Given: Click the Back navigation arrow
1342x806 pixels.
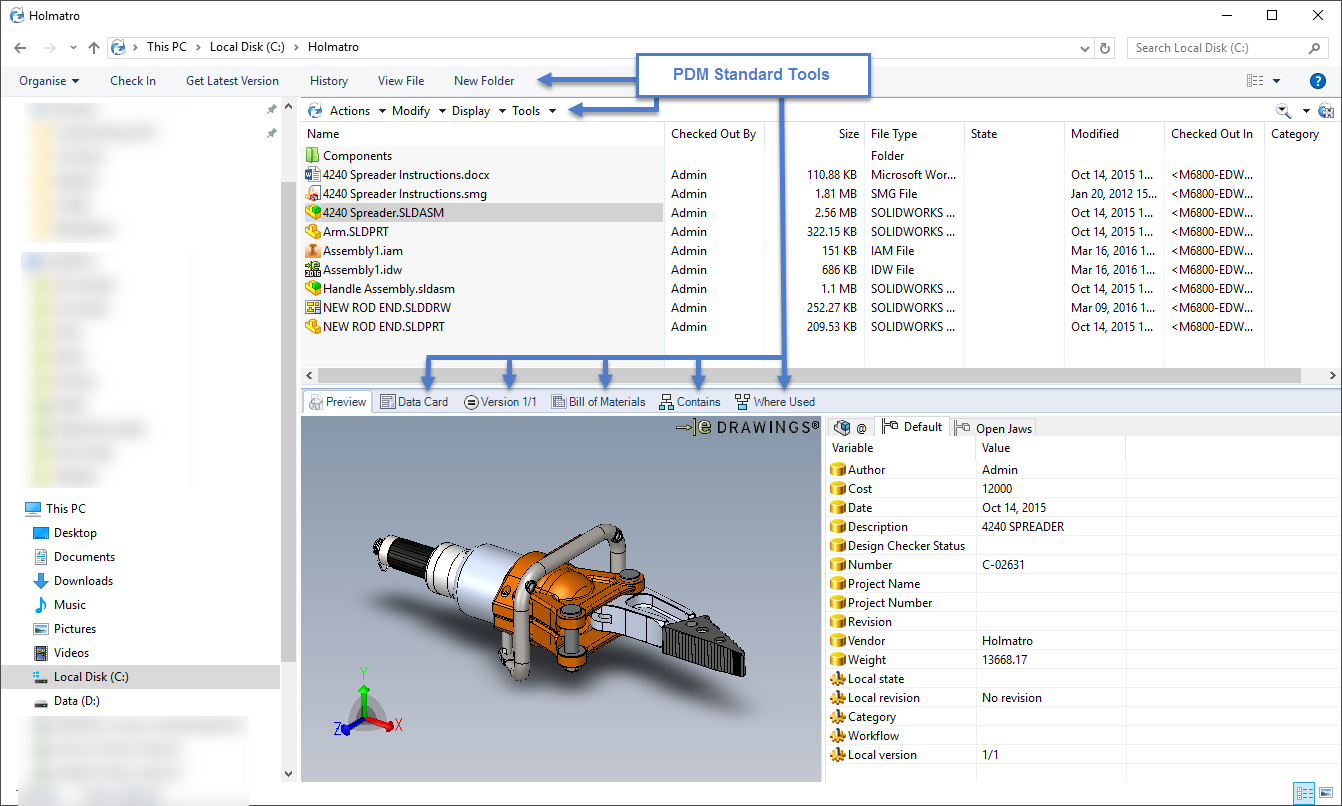Looking at the screenshot, I should (x=21, y=47).
